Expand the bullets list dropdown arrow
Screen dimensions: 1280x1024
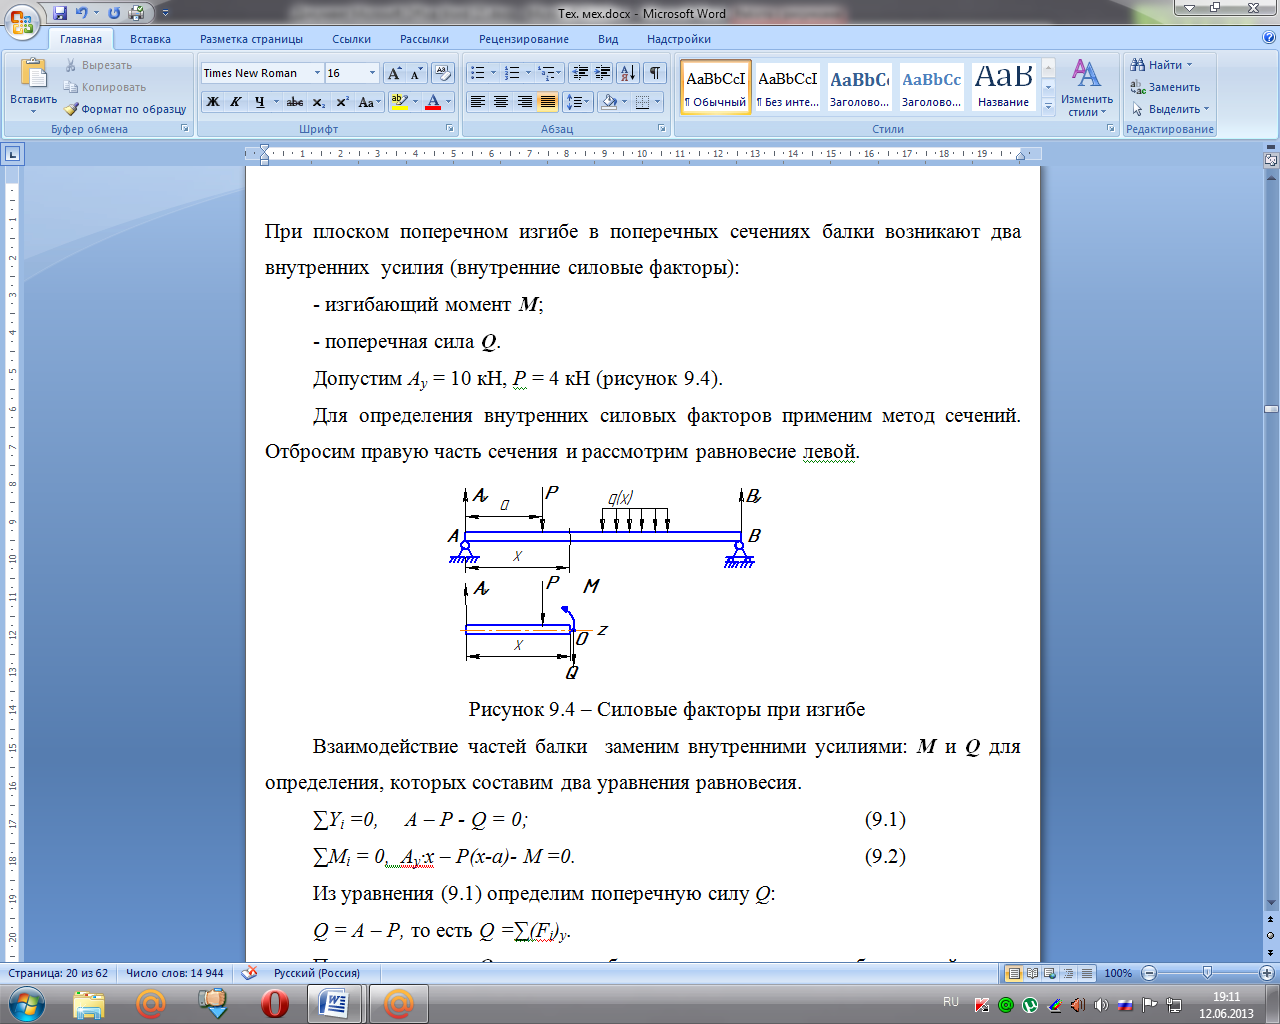coord(494,73)
